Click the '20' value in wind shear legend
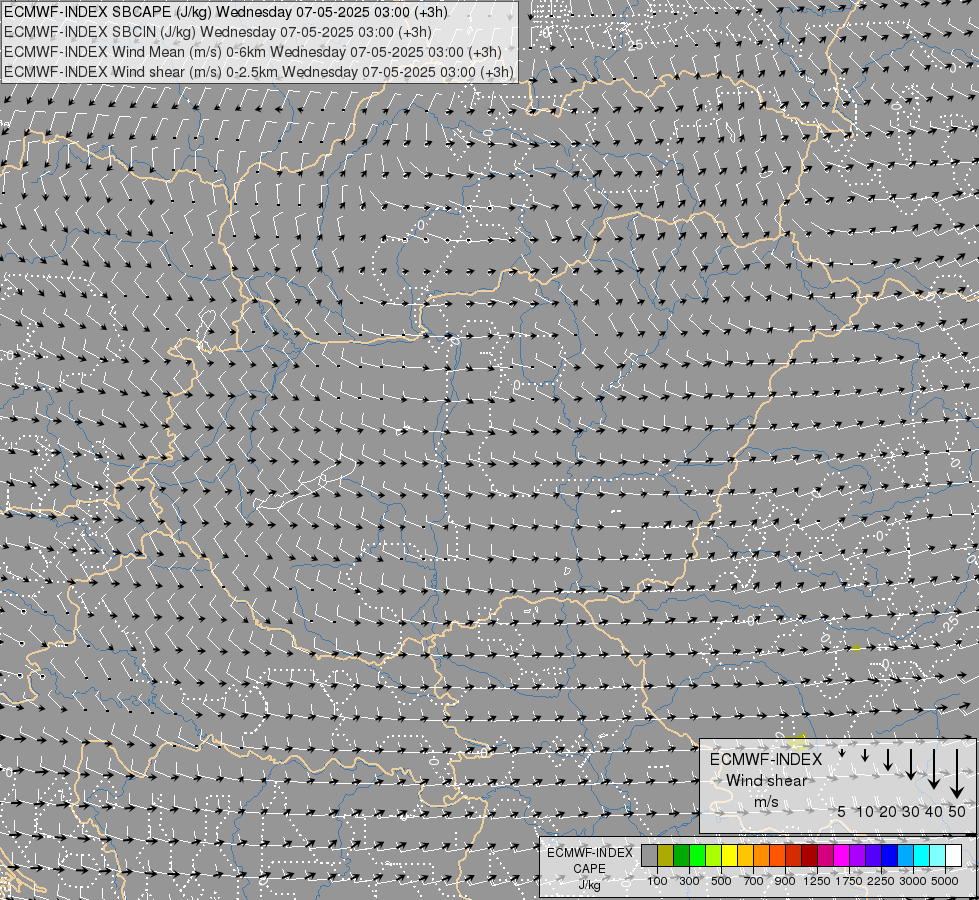 click(888, 812)
